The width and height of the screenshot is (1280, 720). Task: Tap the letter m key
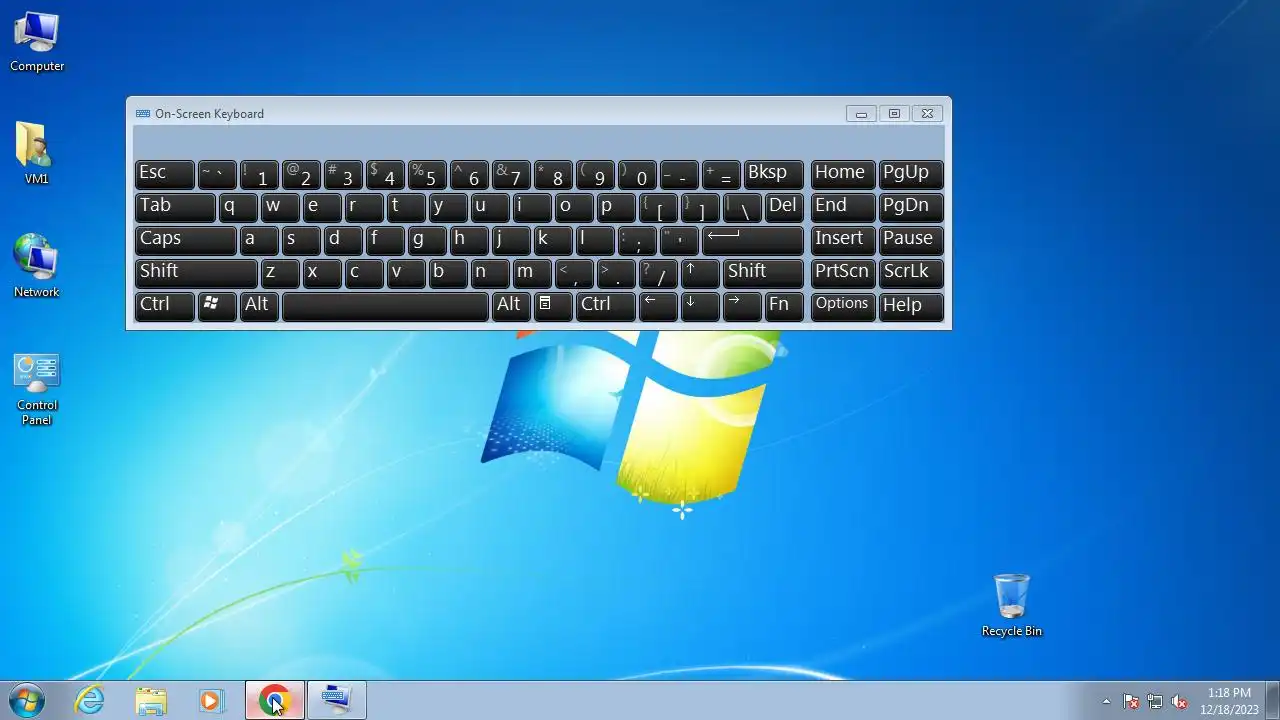click(x=532, y=273)
